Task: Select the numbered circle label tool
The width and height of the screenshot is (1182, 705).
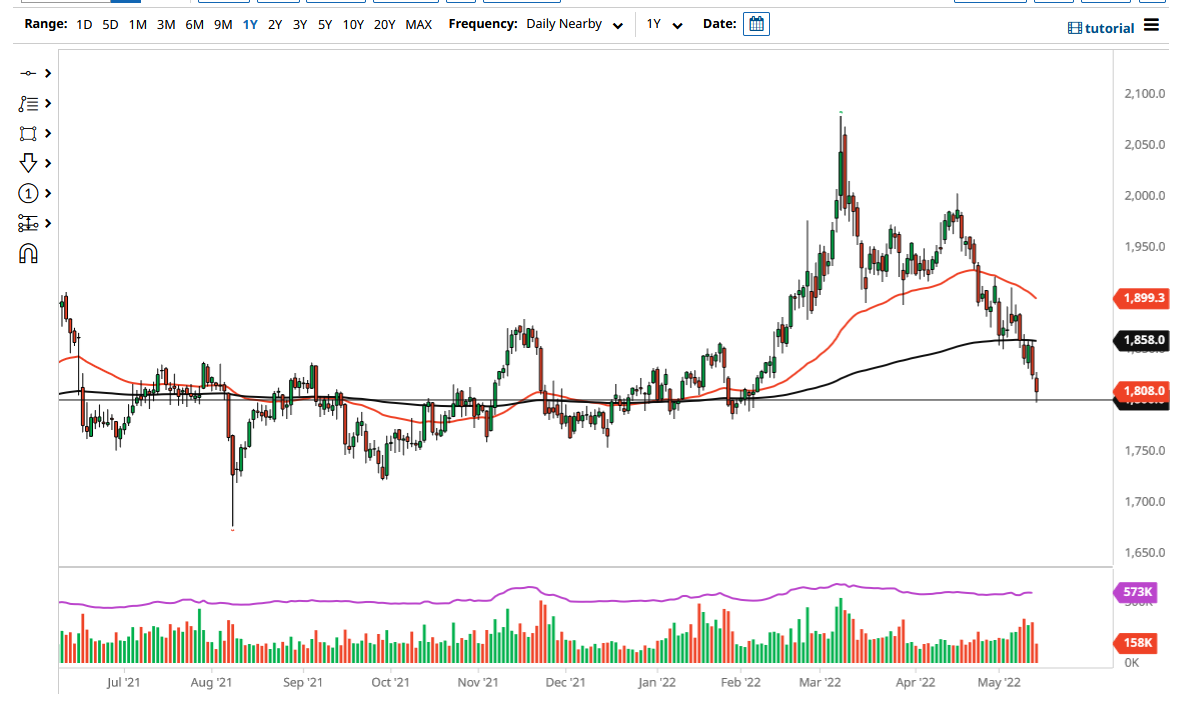Action: pyautogui.click(x=28, y=194)
